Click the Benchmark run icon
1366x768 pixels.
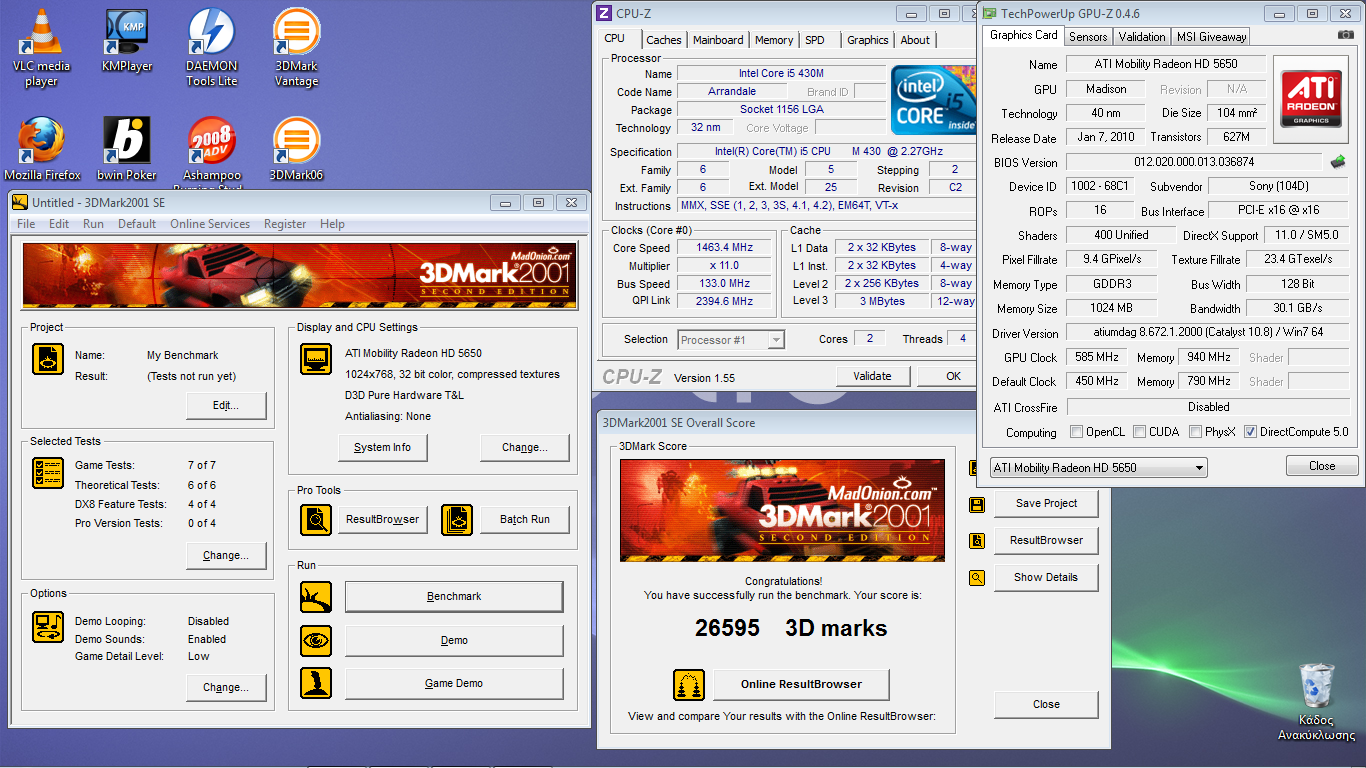click(316, 597)
